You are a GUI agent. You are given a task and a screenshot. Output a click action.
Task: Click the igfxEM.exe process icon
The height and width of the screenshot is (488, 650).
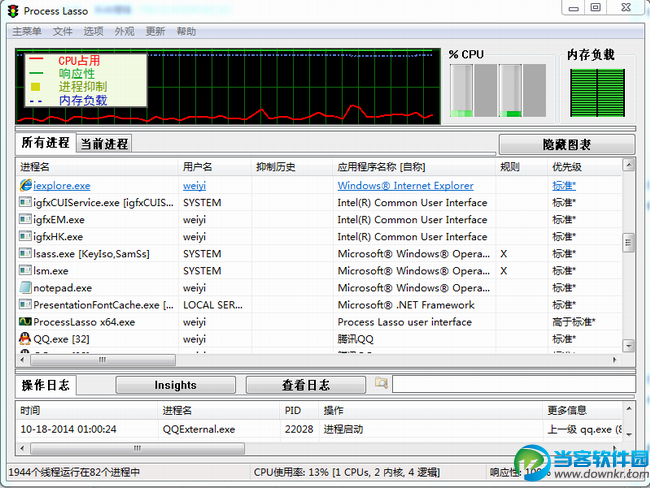[25, 219]
